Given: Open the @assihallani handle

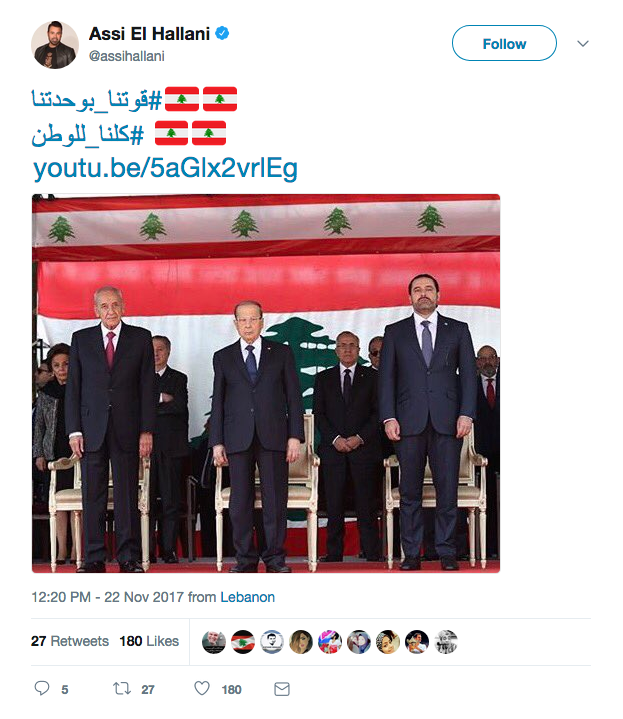Looking at the screenshot, I should click(127, 56).
